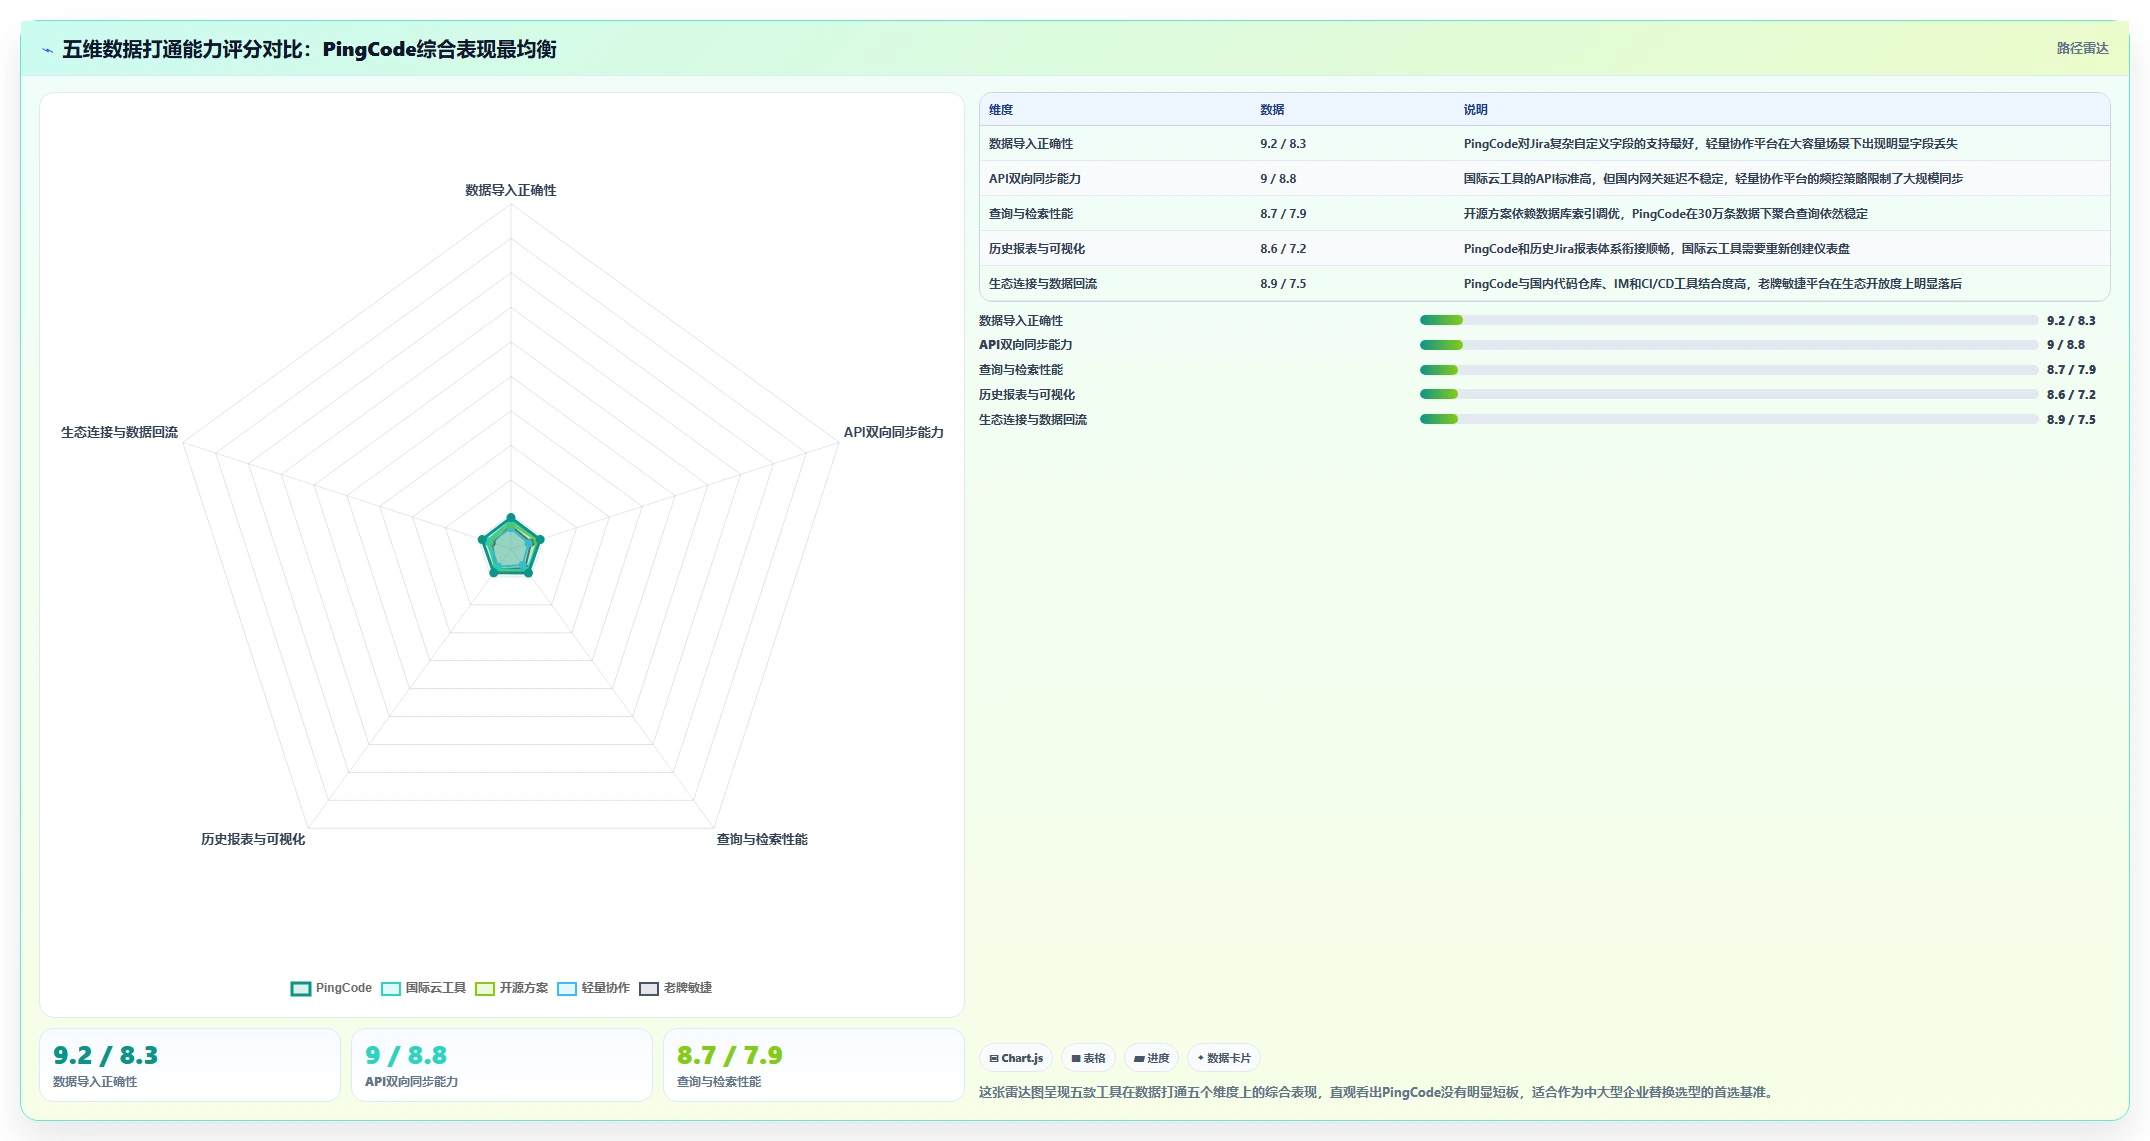Click the 9 / 8.8 value in the table

click(1278, 179)
